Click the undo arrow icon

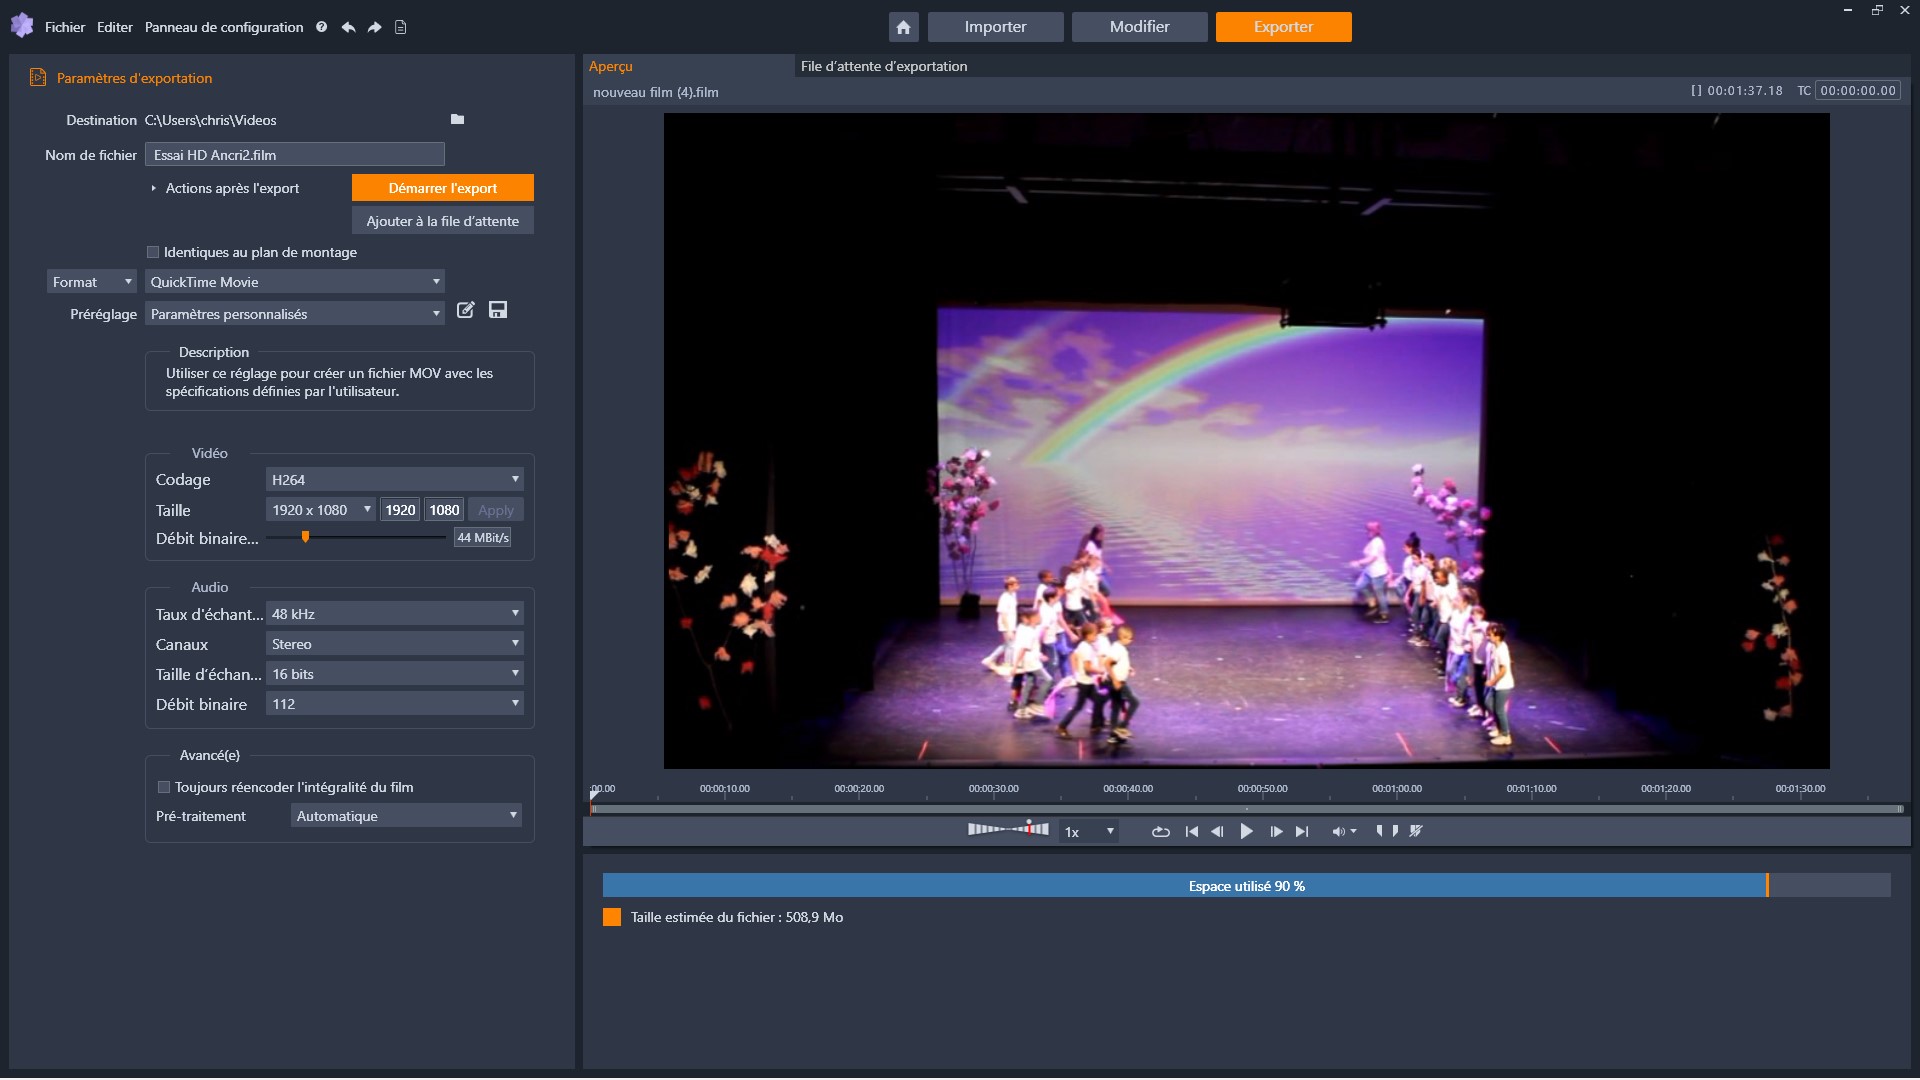point(348,27)
